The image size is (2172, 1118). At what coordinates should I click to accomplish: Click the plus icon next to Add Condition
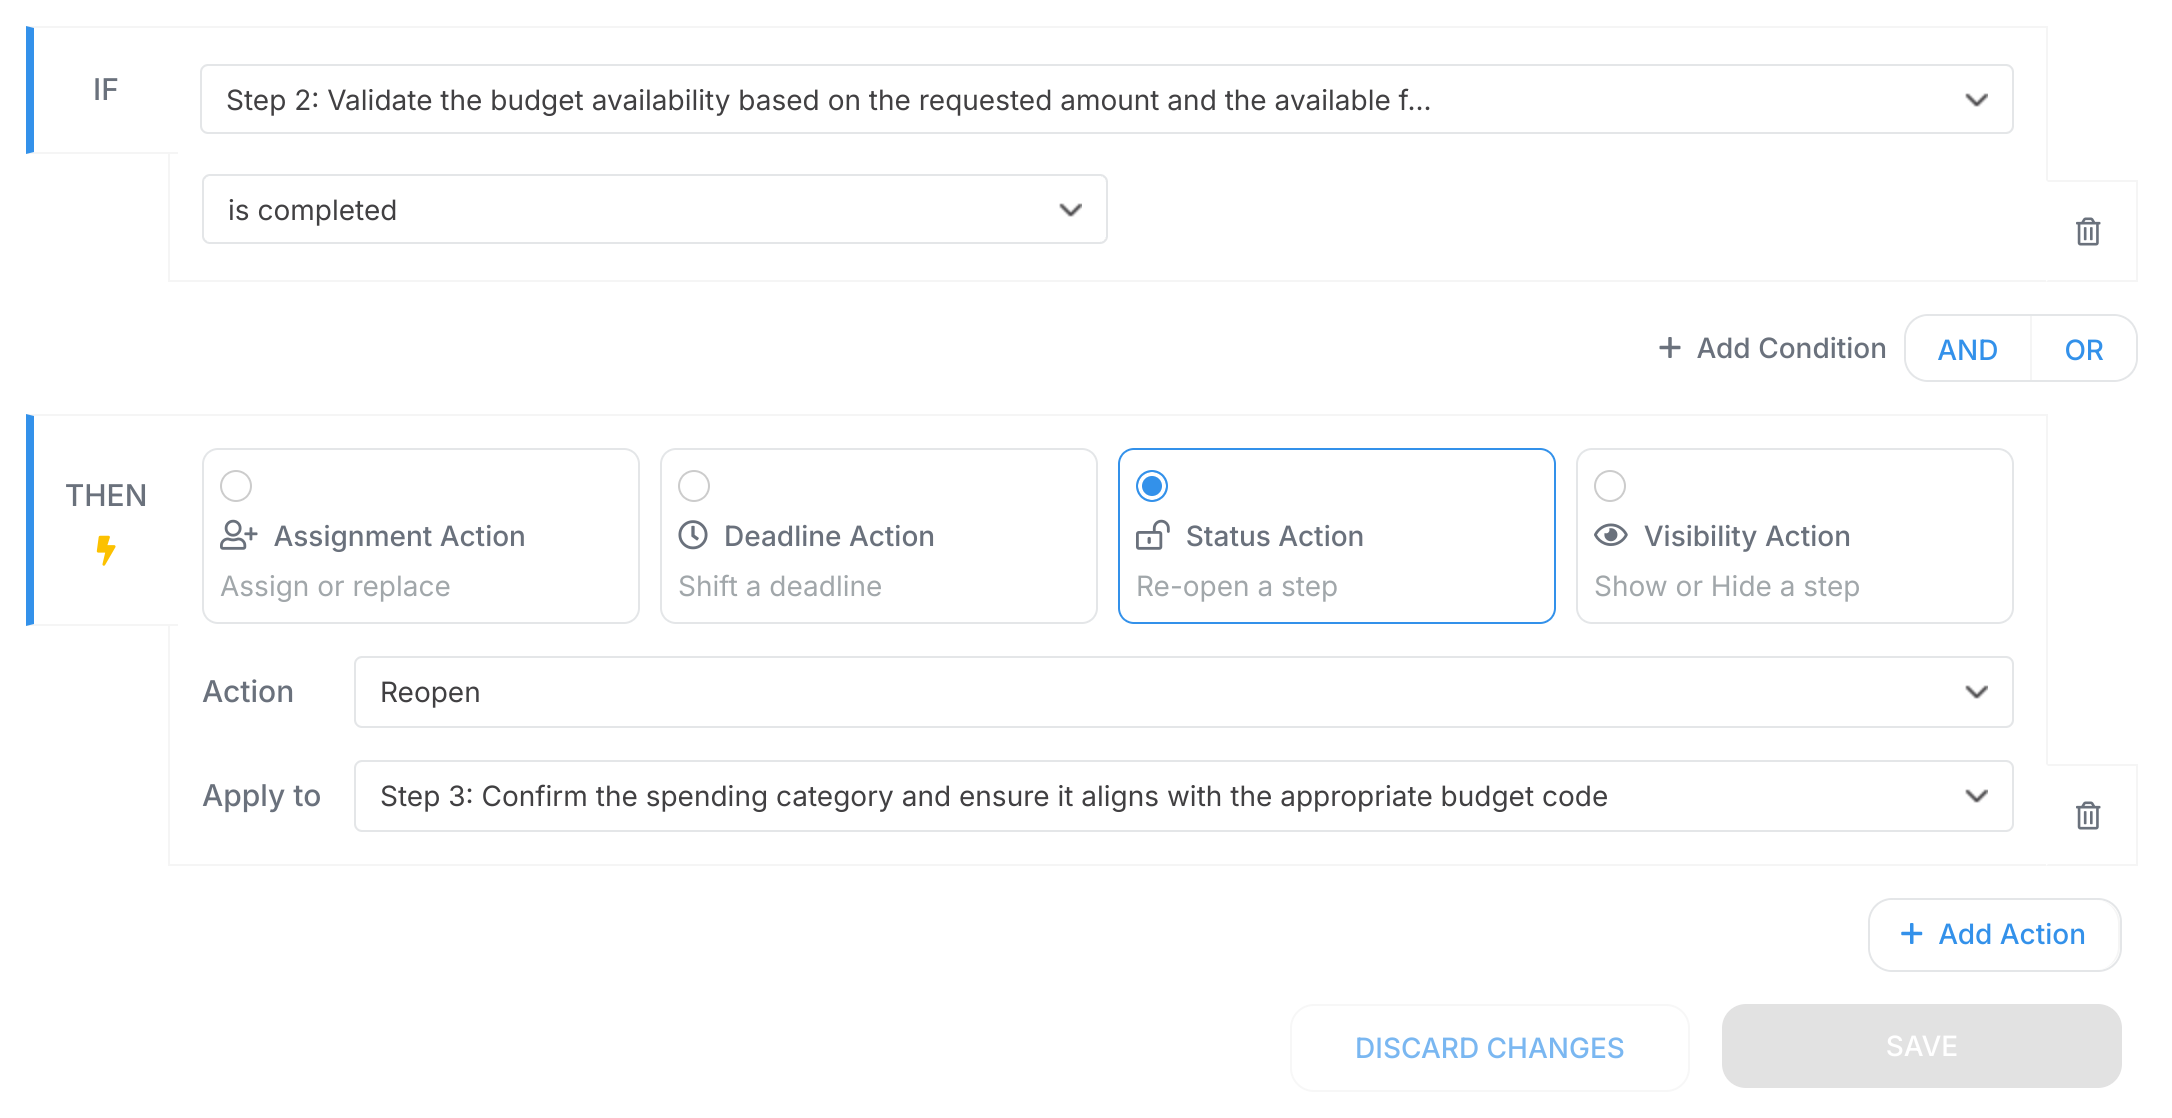tap(1669, 348)
